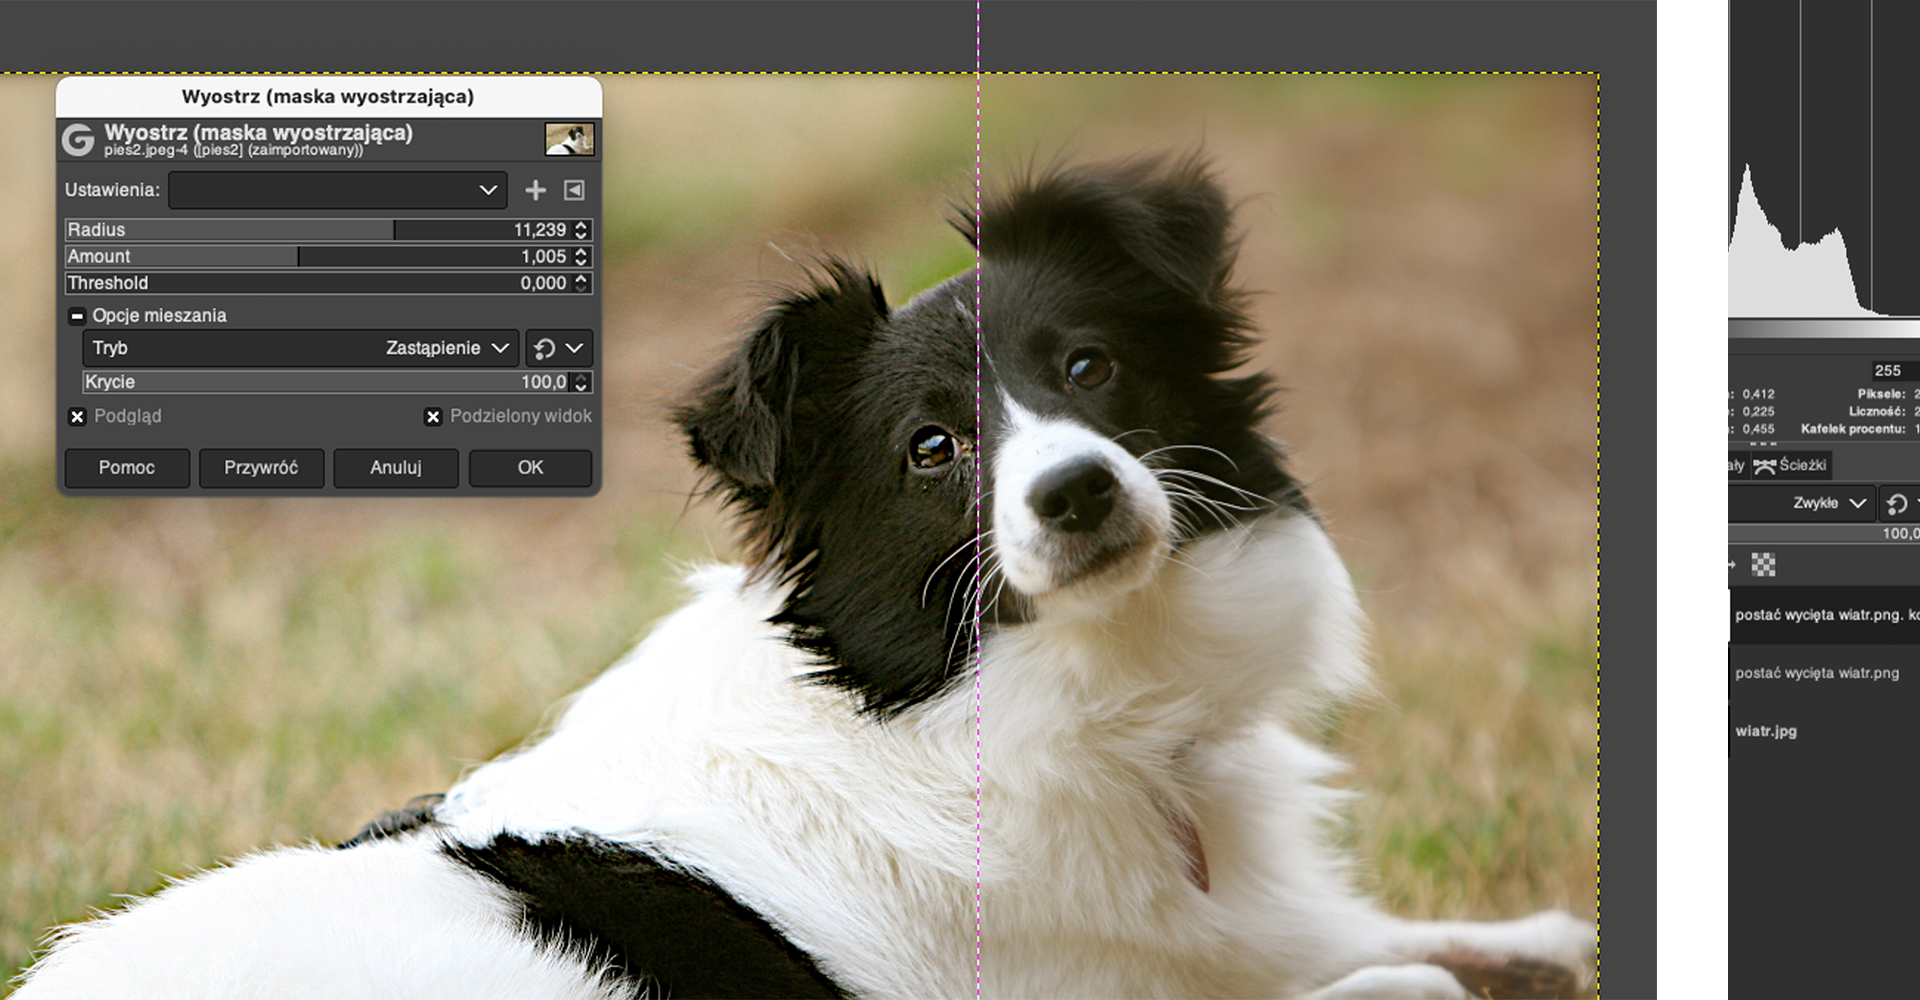
Task: Open the pies2 image thumbnail in dialog header
Action: pyautogui.click(x=569, y=139)
